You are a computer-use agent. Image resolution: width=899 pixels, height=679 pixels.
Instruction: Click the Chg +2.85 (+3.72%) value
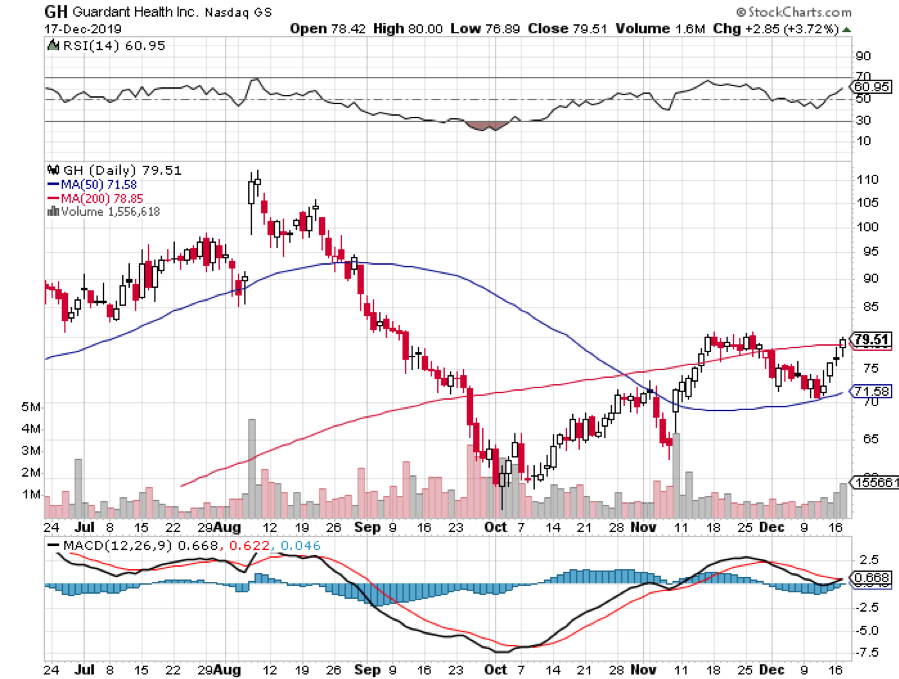(776, 29)
